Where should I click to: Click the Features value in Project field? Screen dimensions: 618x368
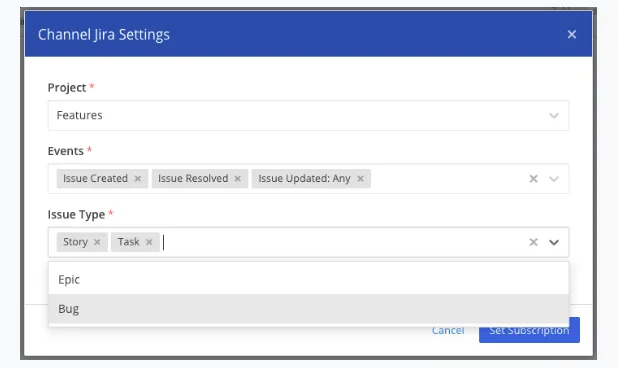[80, 115]
